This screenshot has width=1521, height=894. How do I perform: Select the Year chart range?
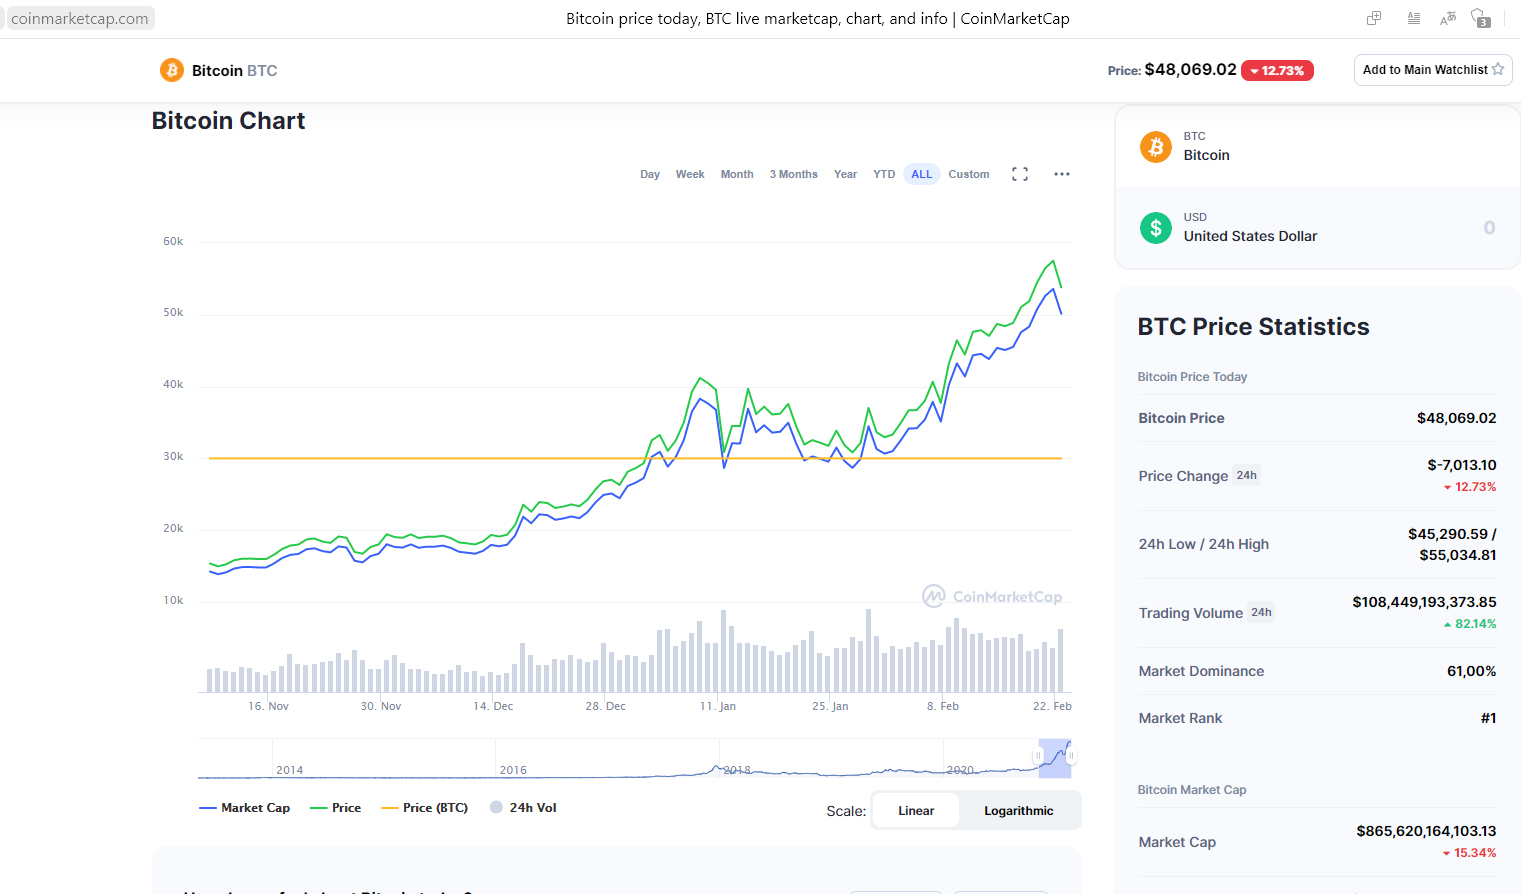click(846, 174)
